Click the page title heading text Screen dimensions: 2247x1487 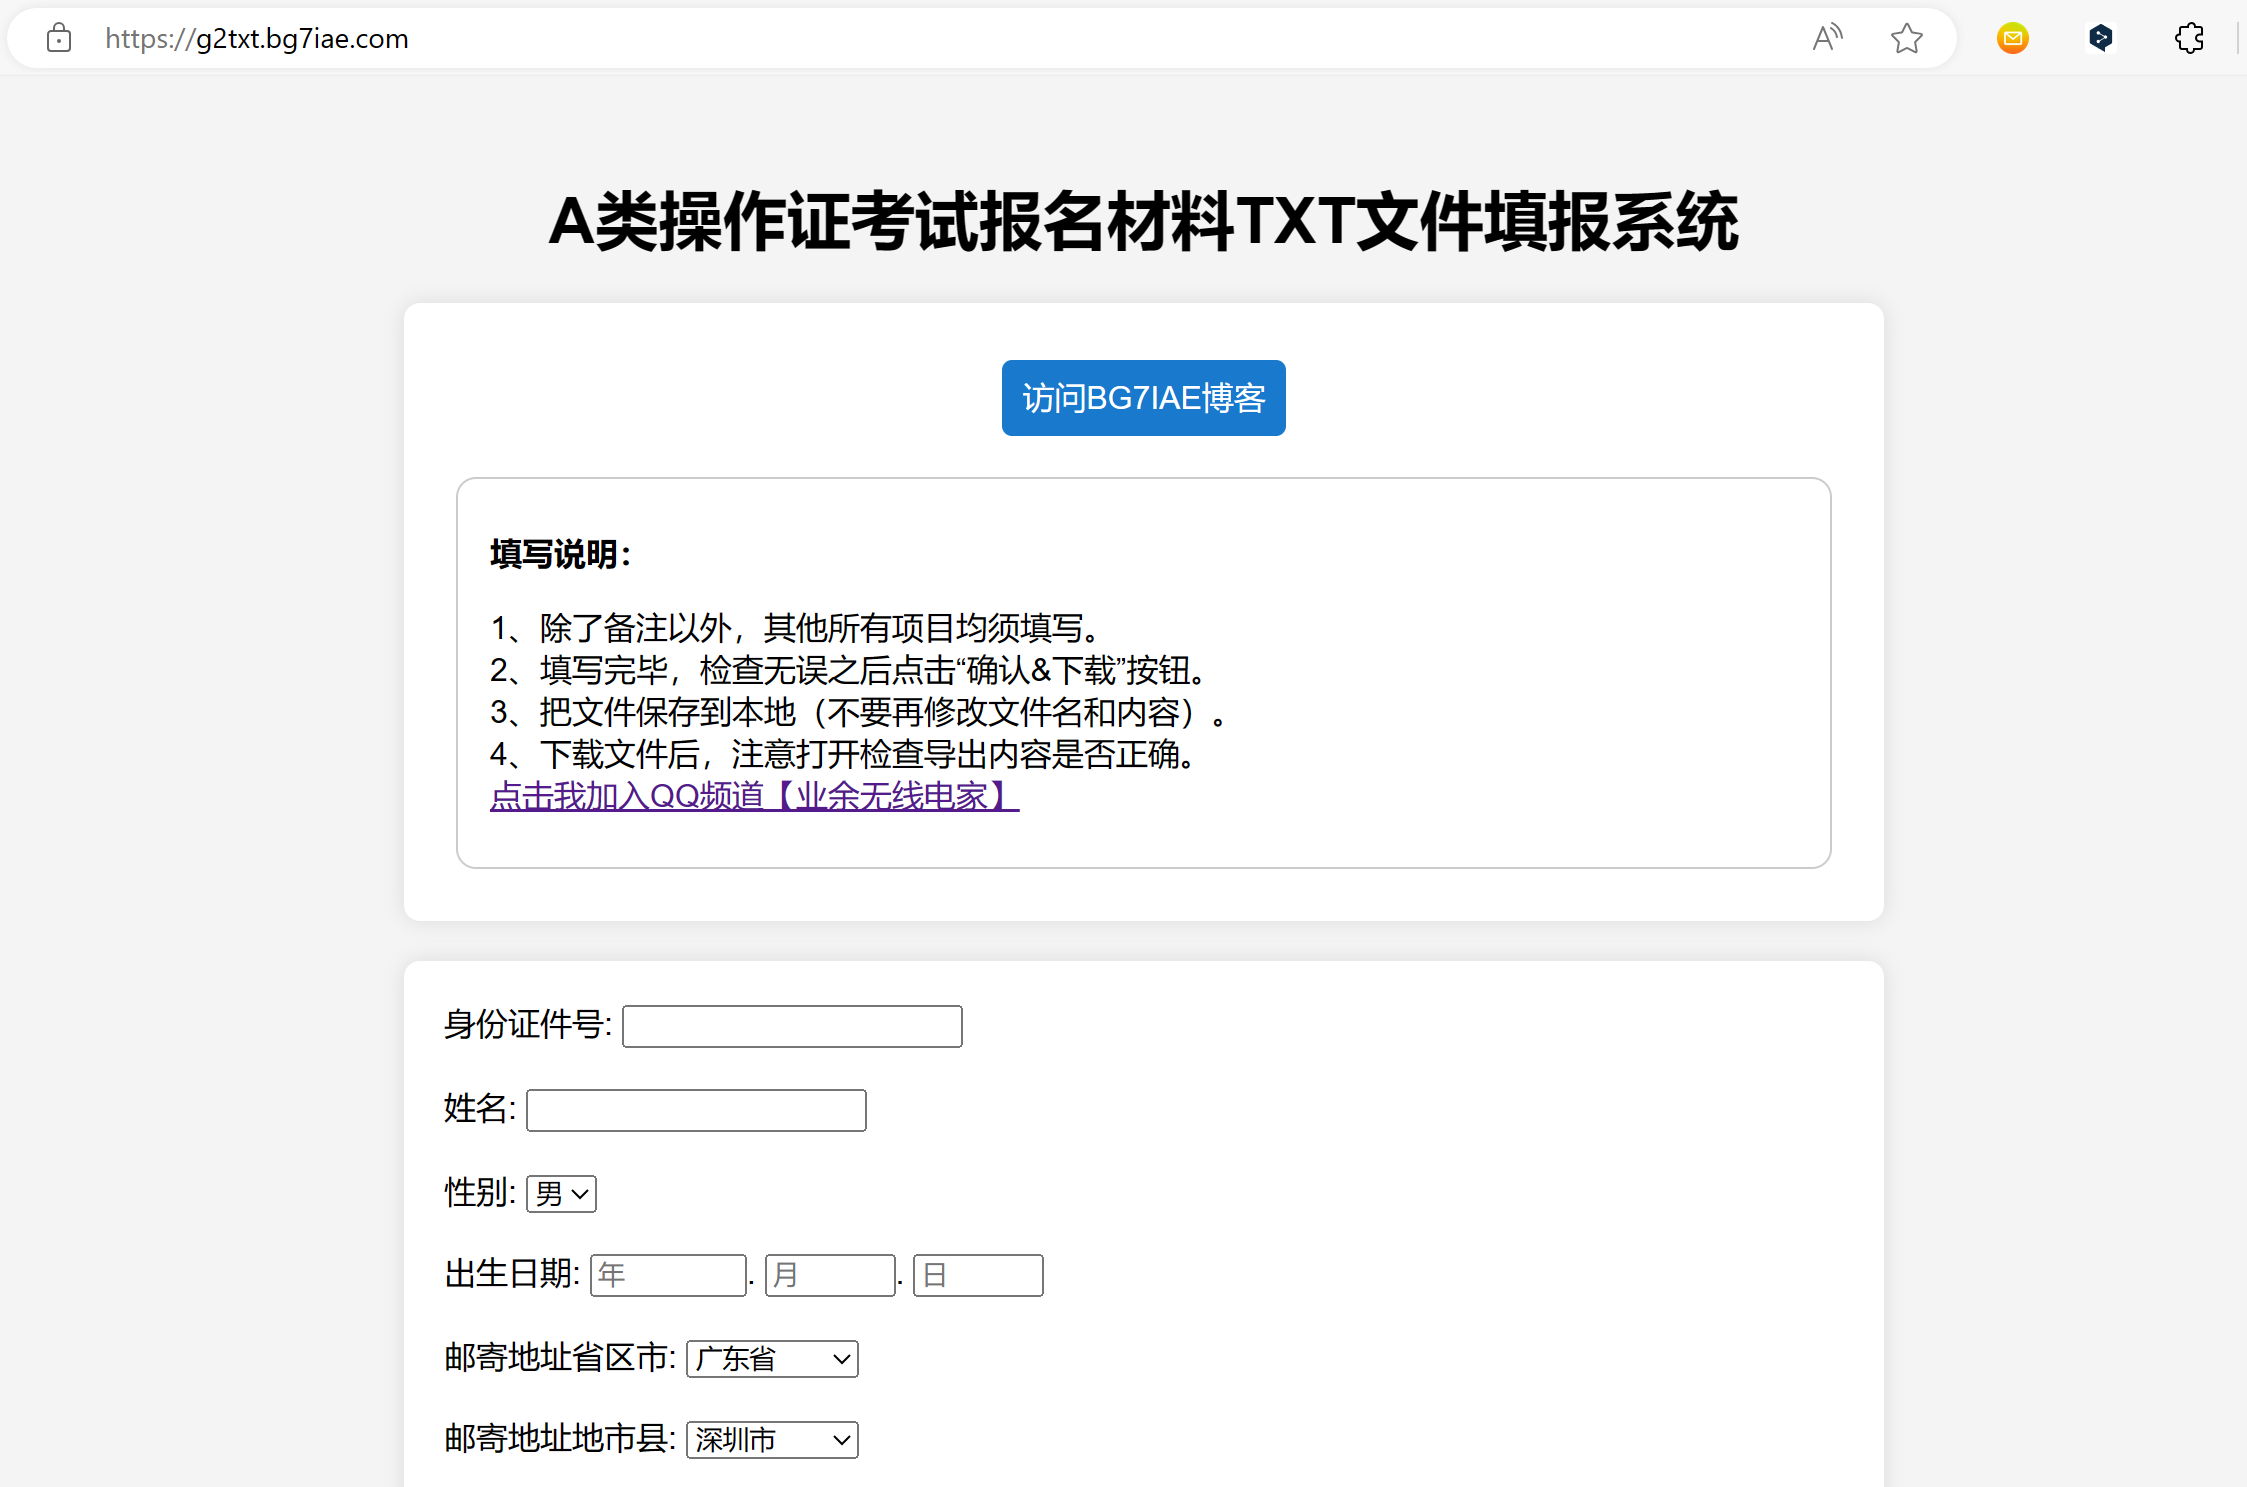pos(1143,221)
